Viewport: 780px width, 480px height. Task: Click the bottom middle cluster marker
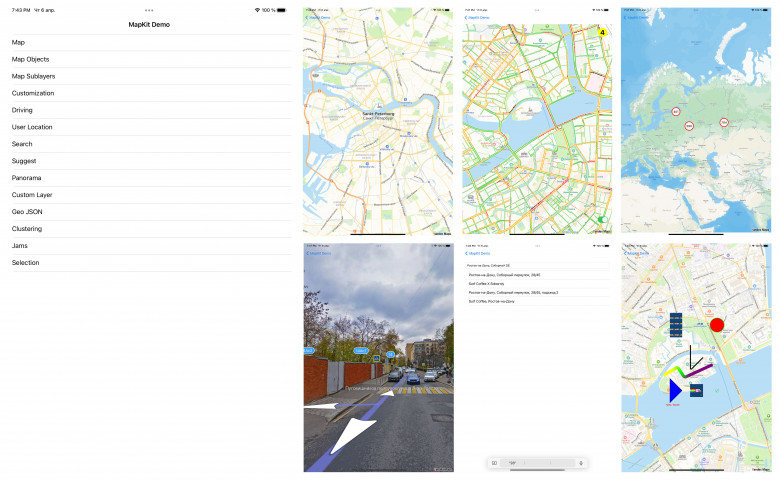coord(689,126)
